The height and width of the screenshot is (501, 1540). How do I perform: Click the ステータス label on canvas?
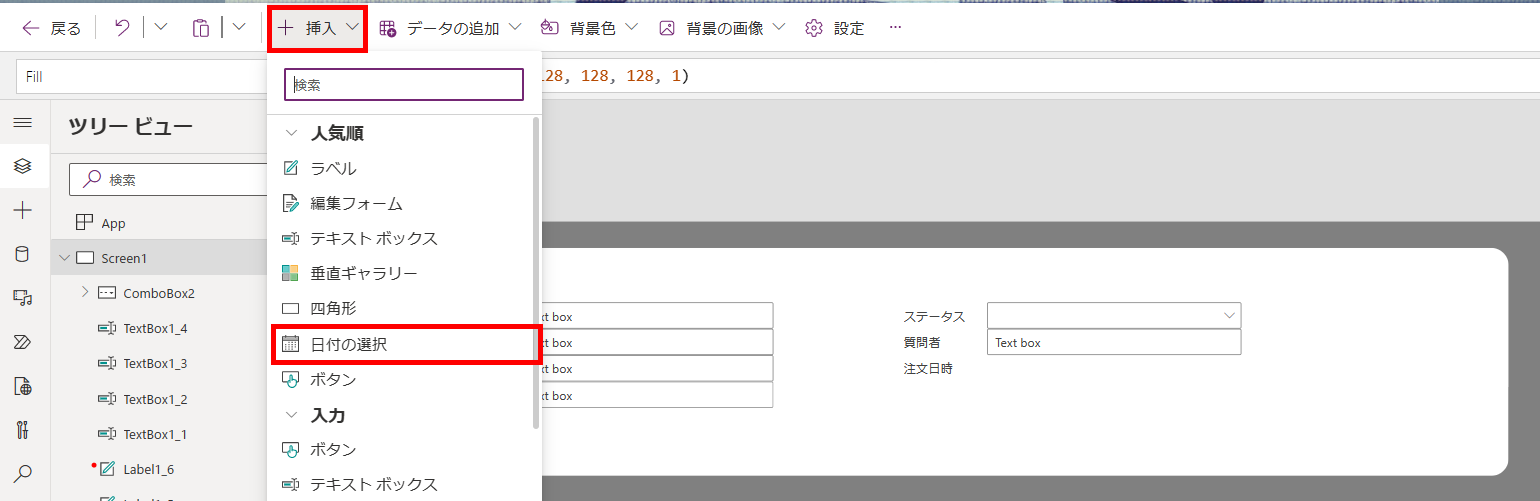coord(934,316)
